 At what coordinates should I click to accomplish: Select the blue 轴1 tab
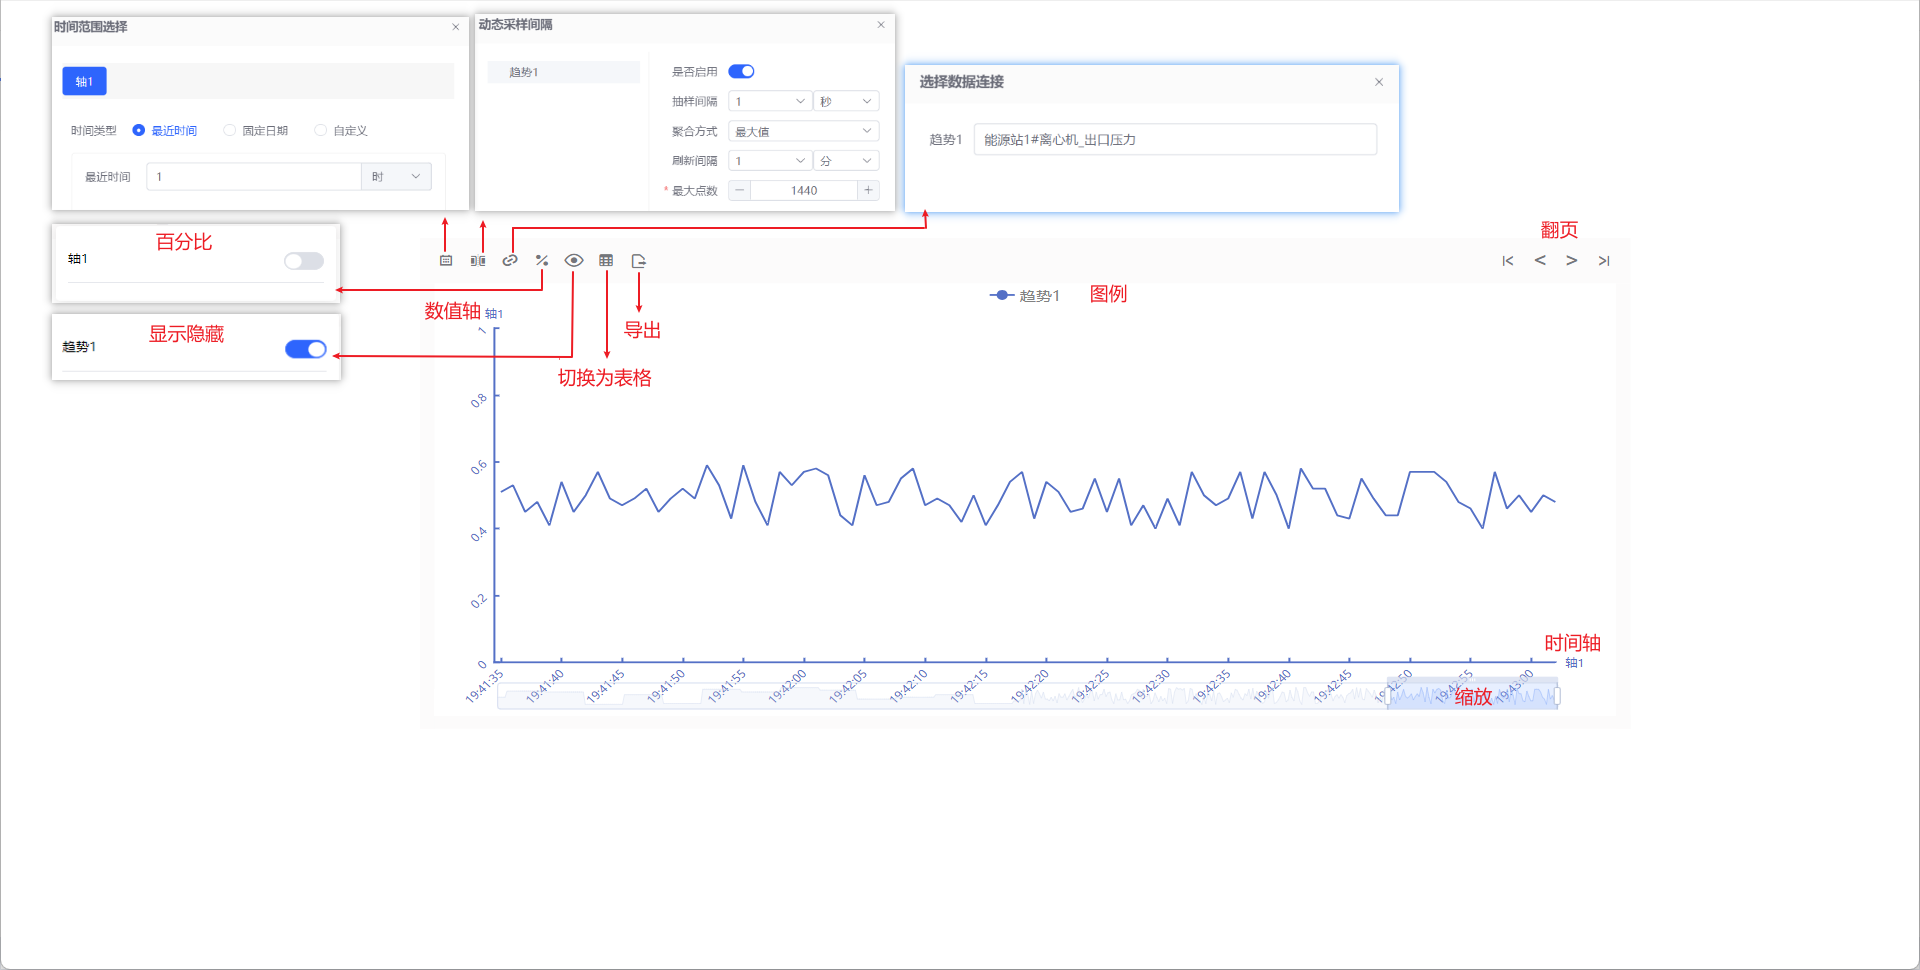point(84,82)
